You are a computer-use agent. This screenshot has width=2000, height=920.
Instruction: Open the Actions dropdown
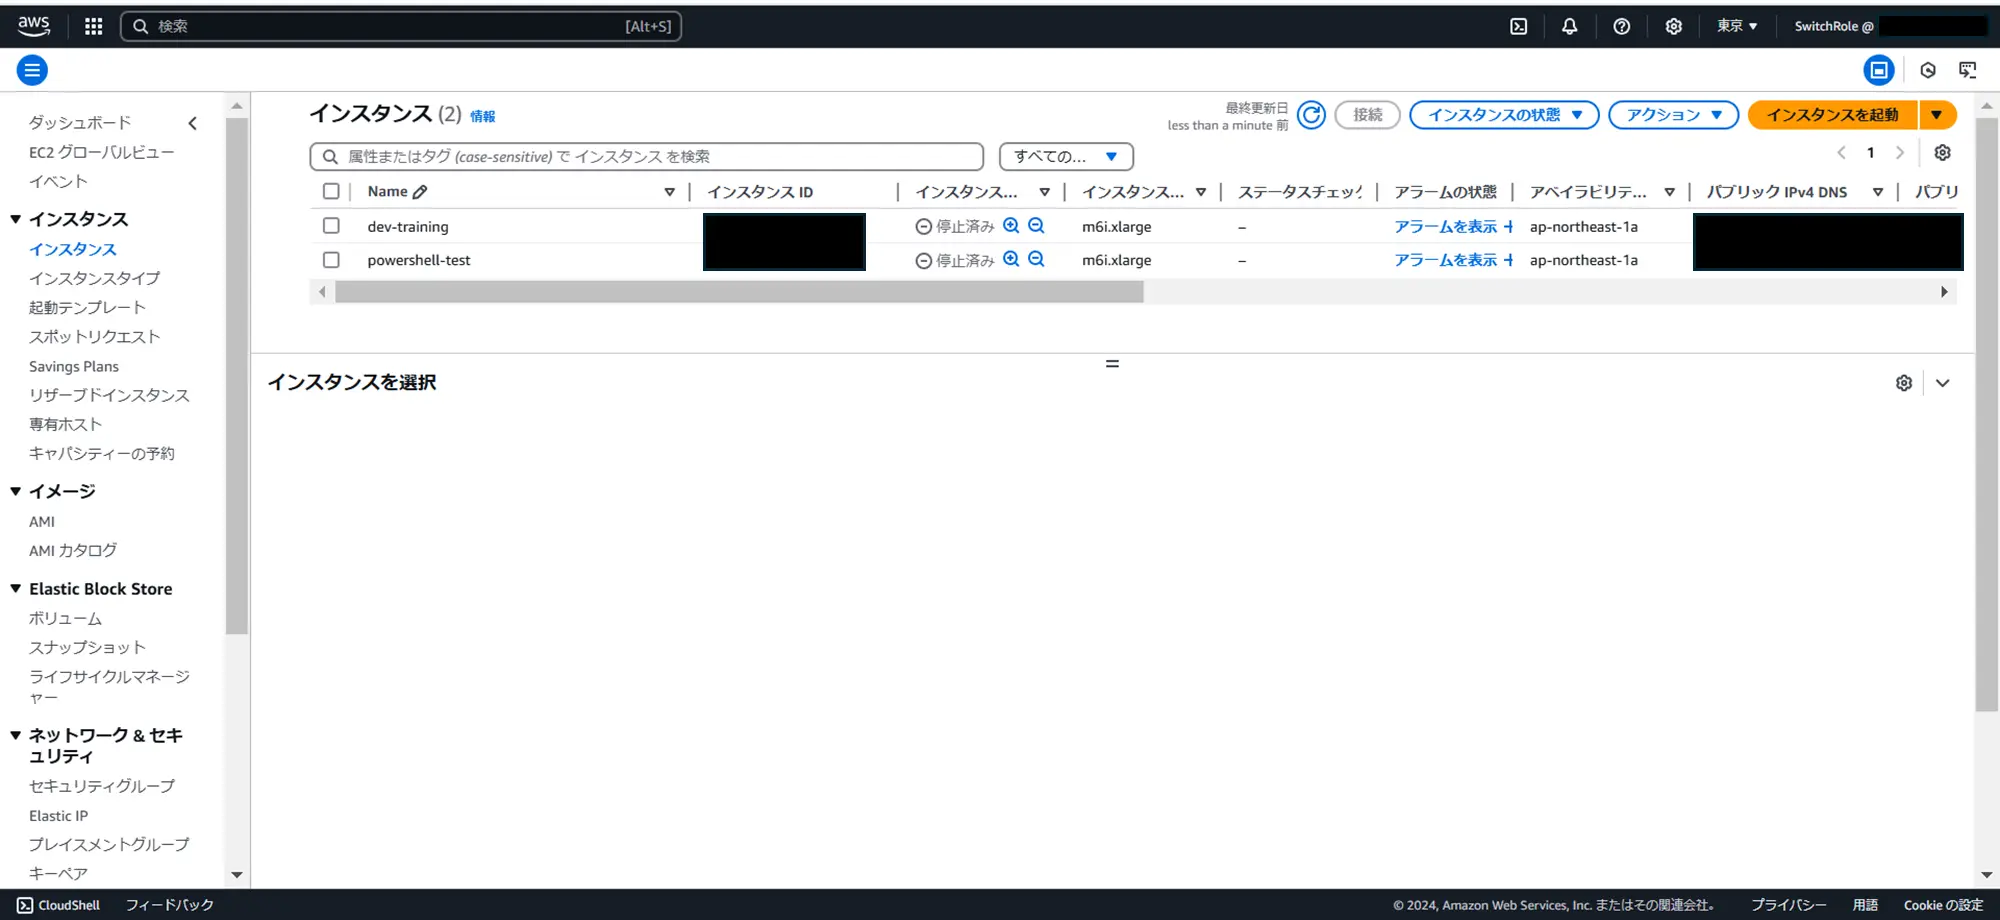click(x=1673, y=115)
